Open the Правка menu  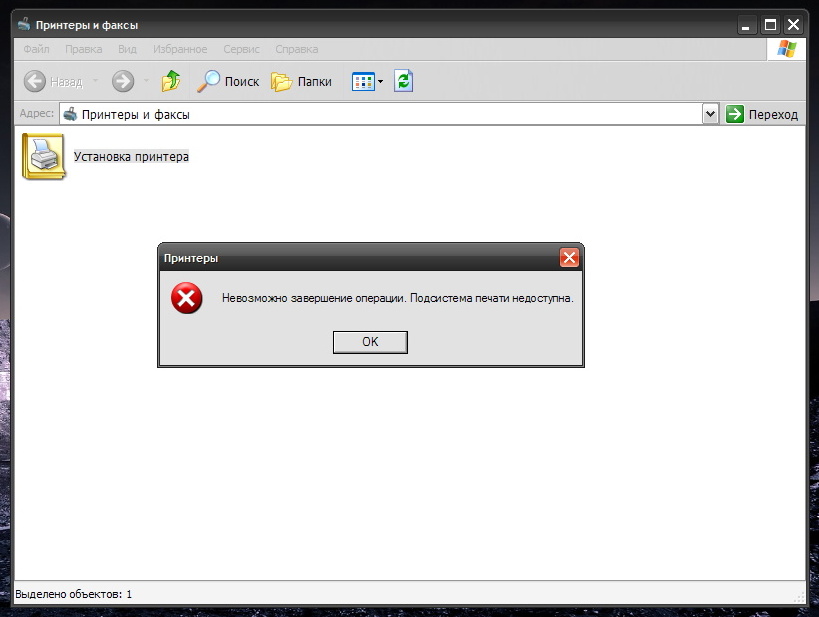coord(84,49)
